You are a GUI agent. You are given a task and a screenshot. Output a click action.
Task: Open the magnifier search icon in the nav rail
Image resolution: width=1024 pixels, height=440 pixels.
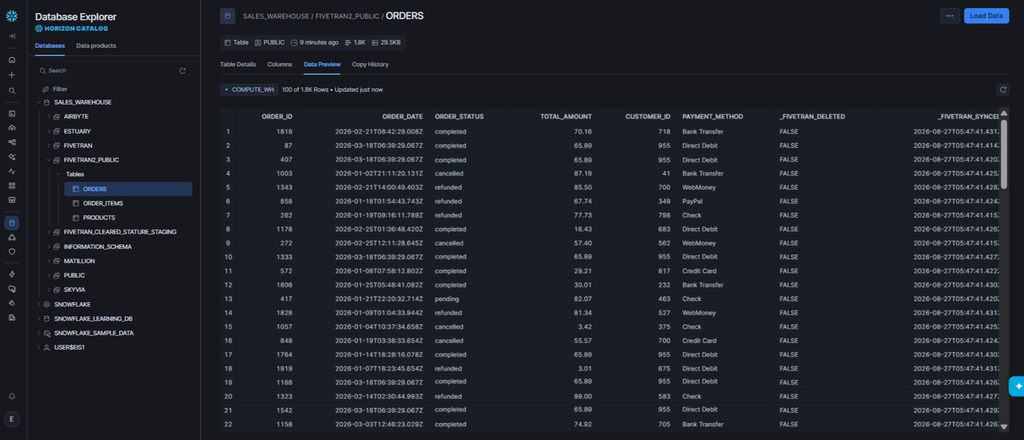click(x=12, y=91)
